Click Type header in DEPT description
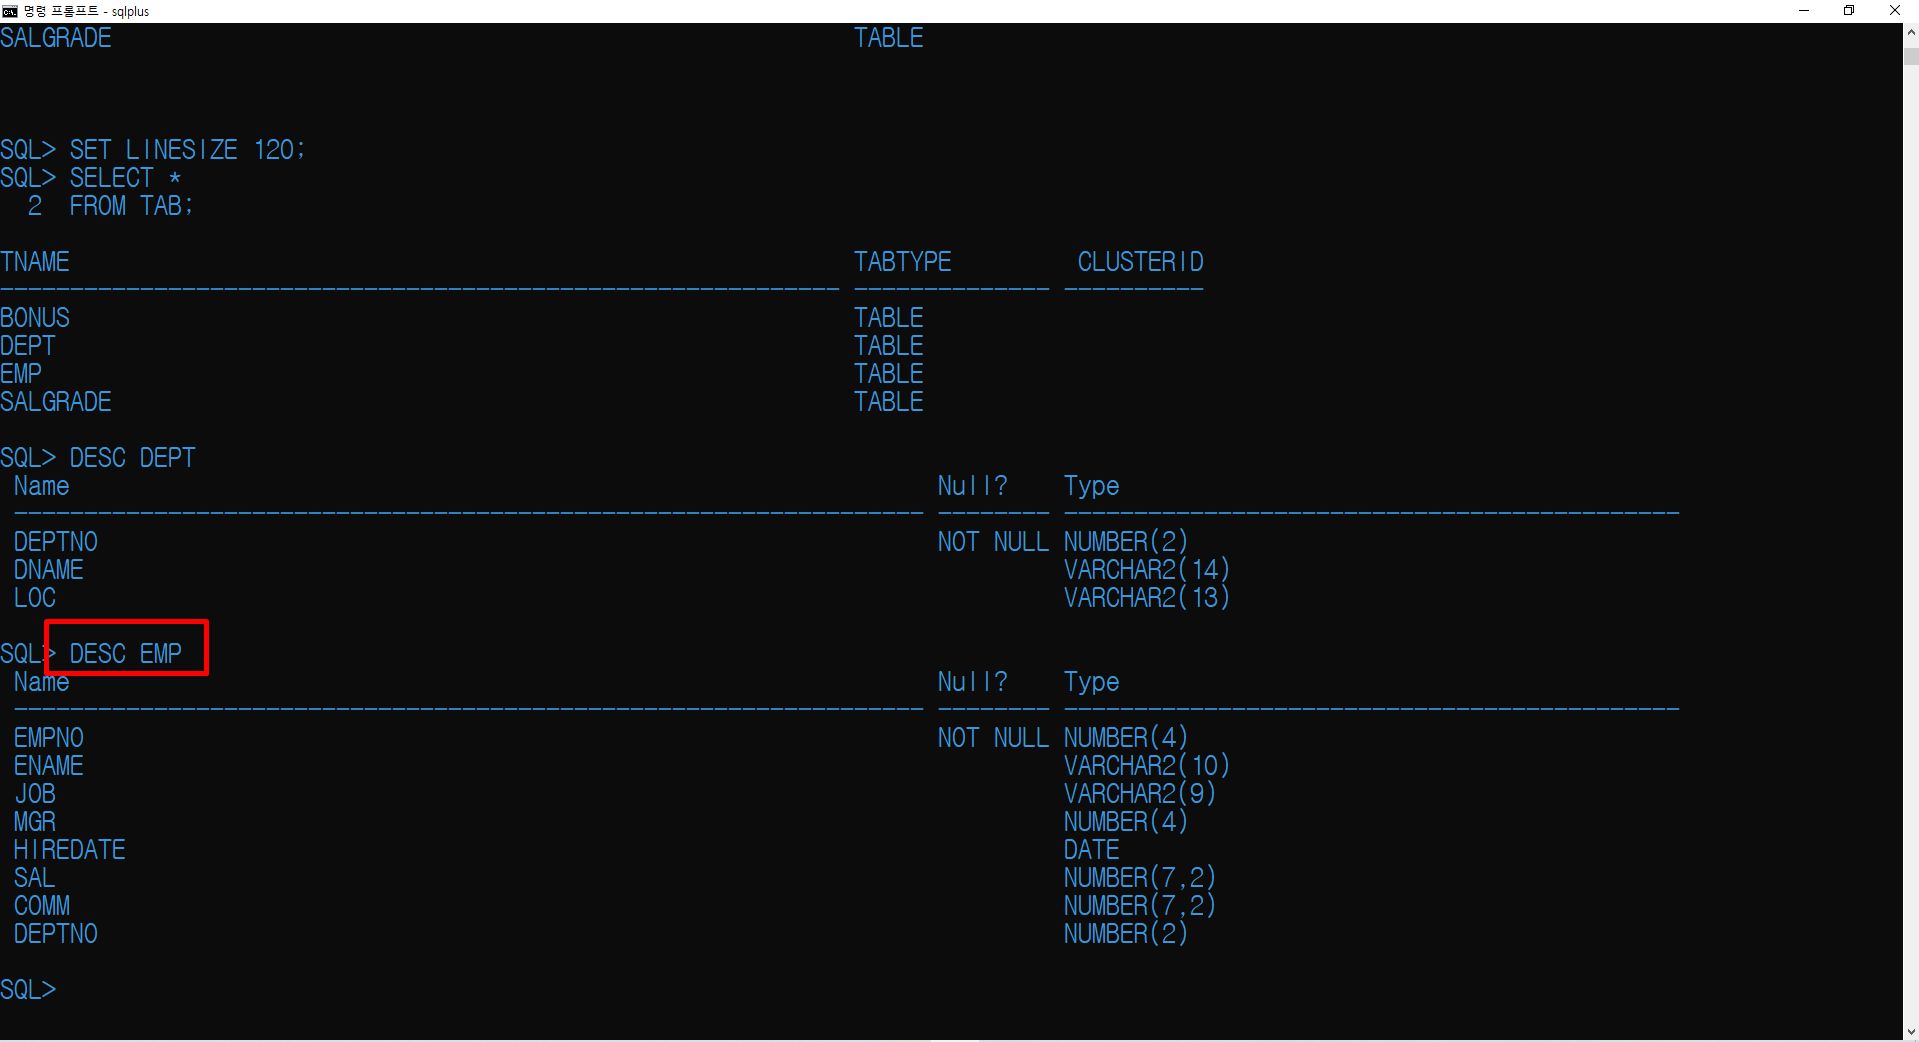1919x1042 pixels. coord(1091,486)
